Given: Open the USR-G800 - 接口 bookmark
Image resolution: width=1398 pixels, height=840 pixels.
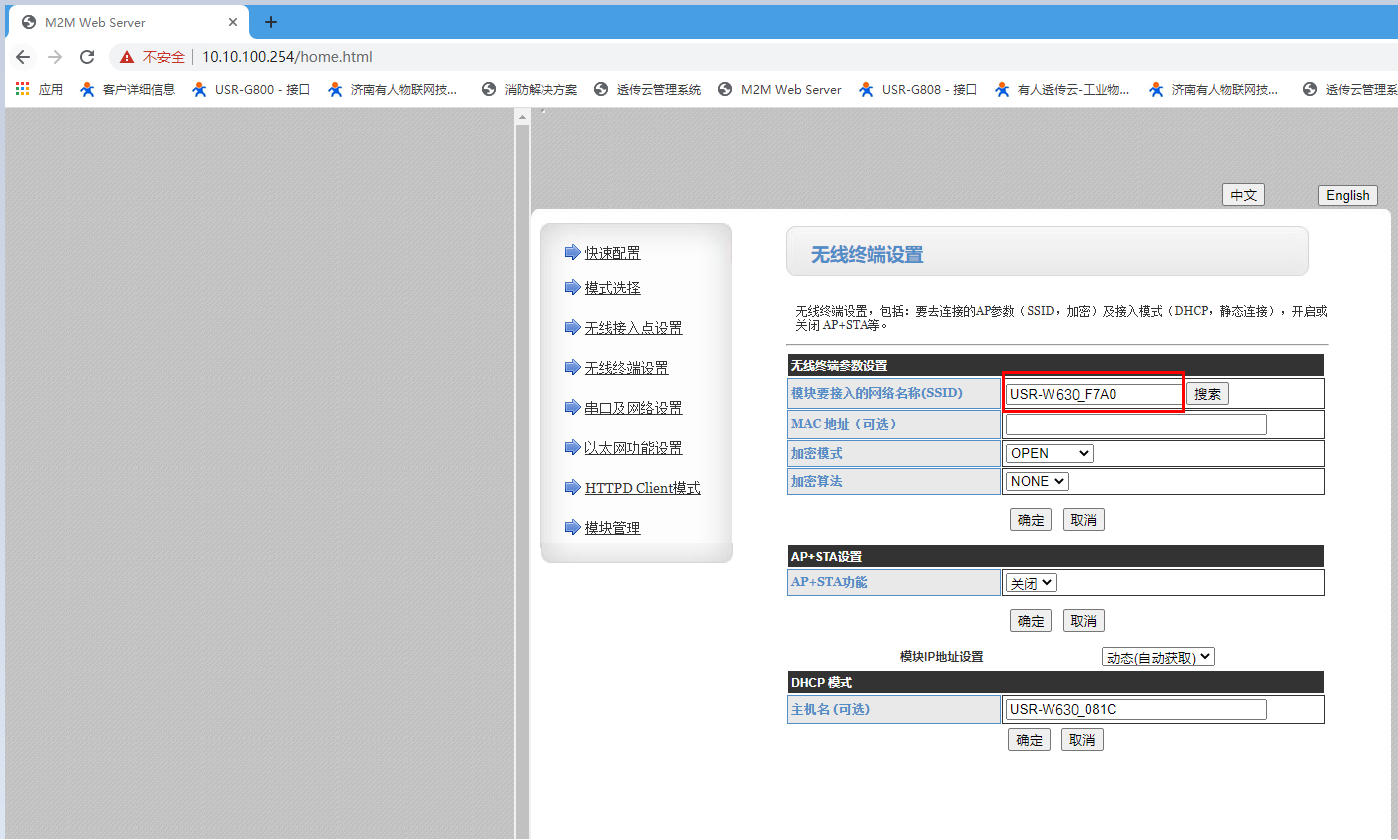Looking at the screenshot, I should (x=251, y=89).
